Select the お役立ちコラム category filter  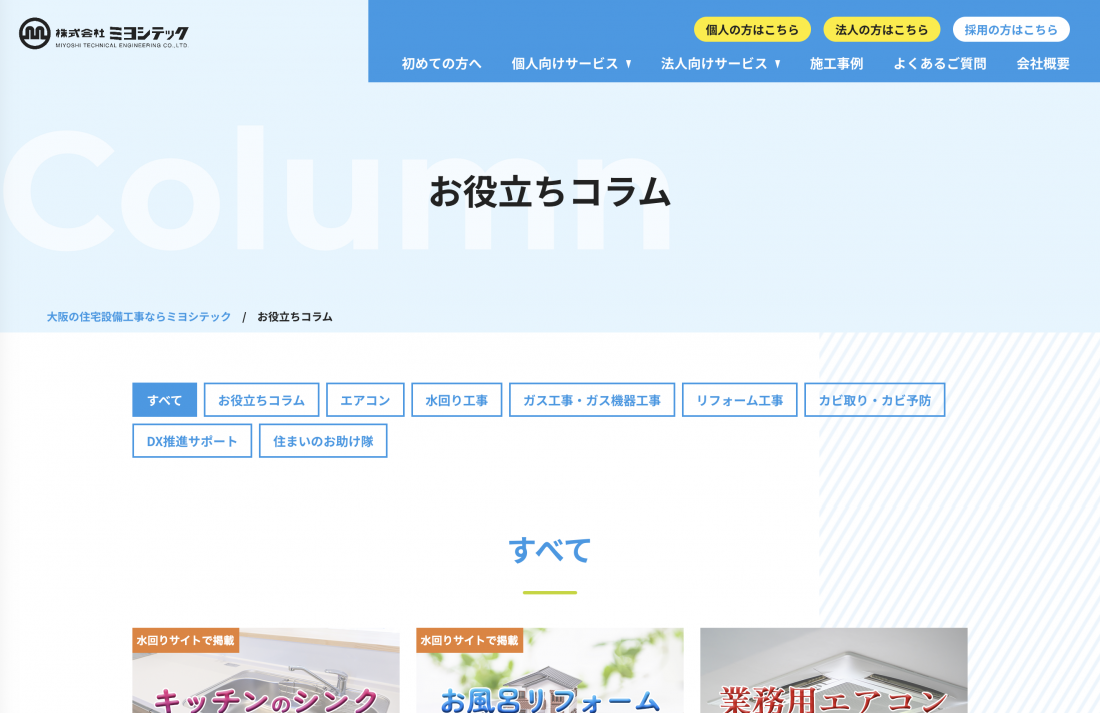262,400
